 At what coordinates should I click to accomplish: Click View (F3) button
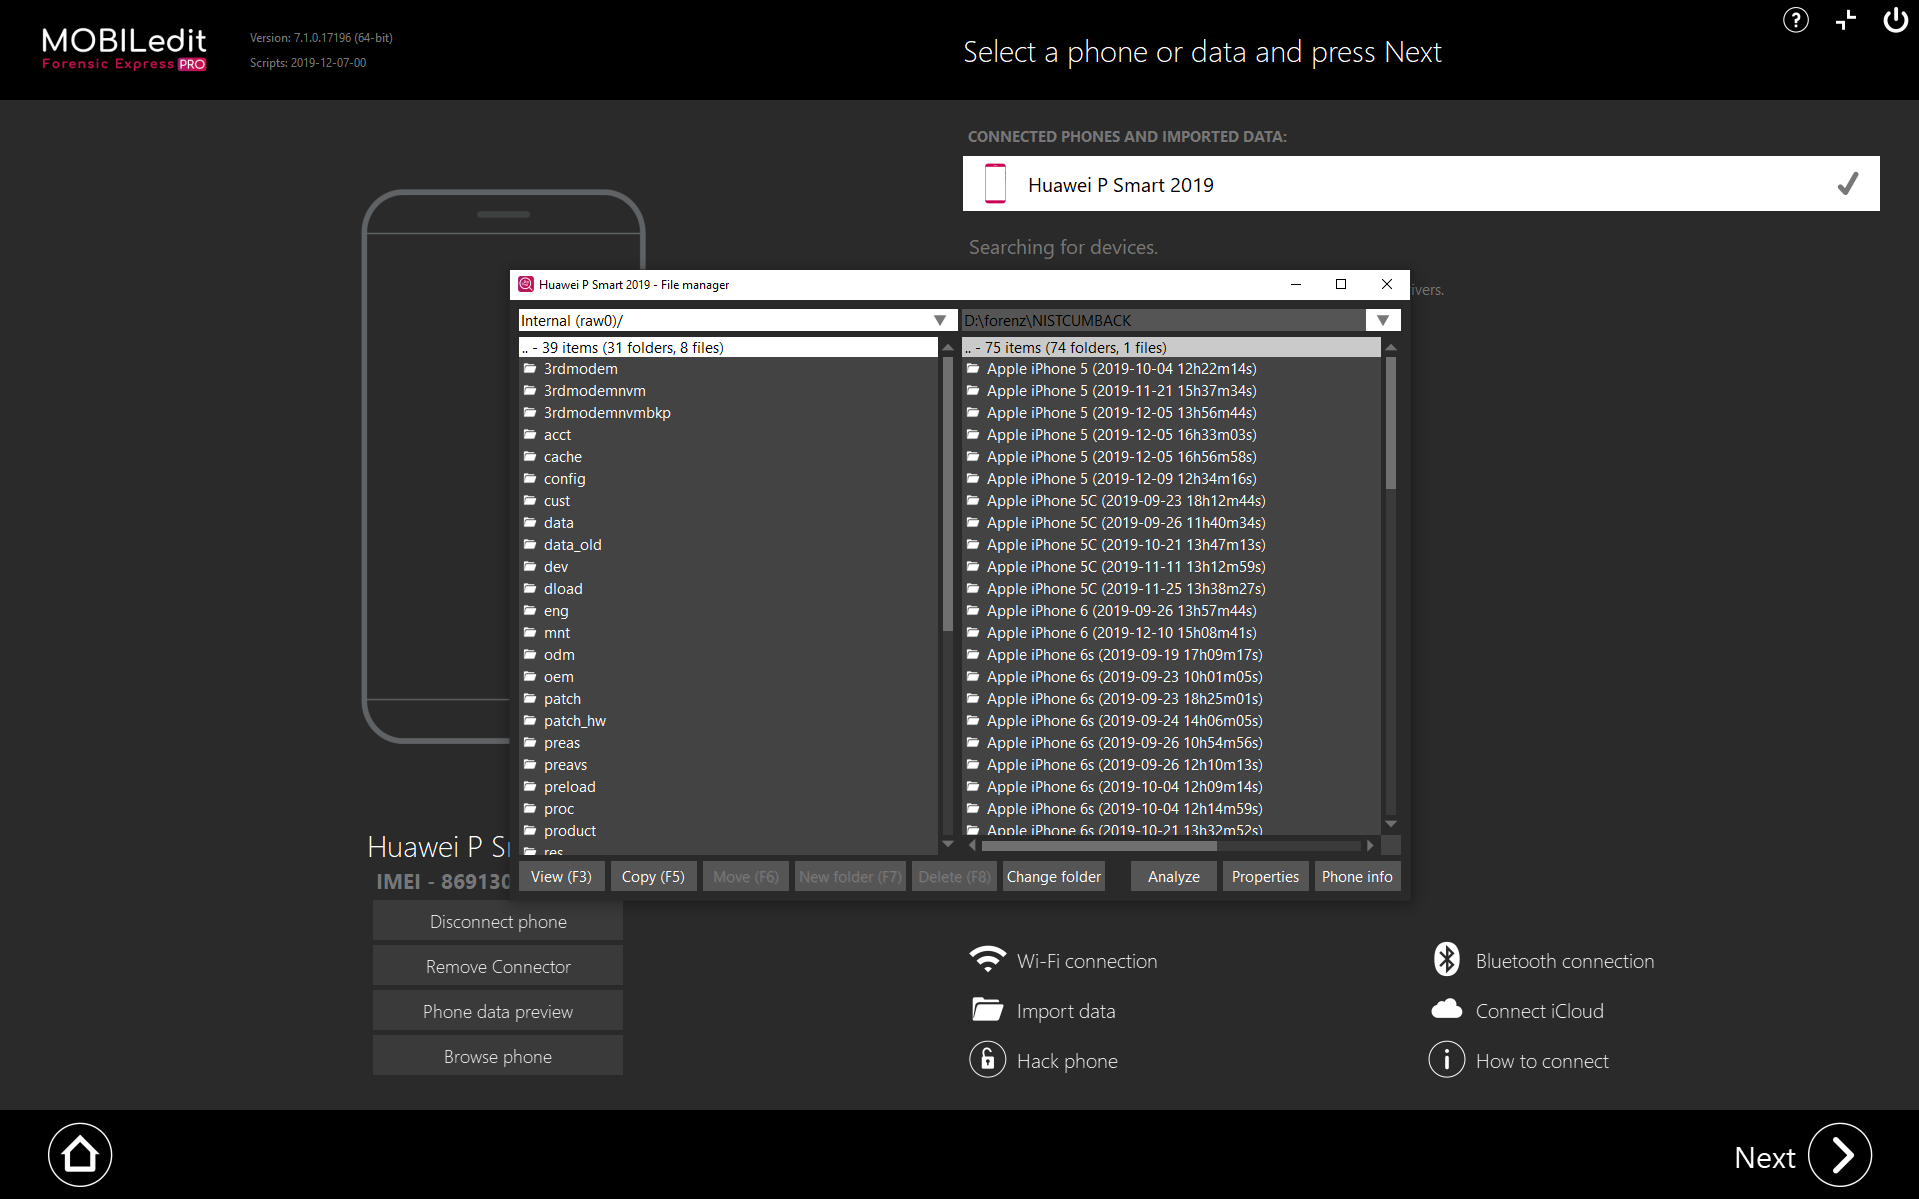click(561, 876)
